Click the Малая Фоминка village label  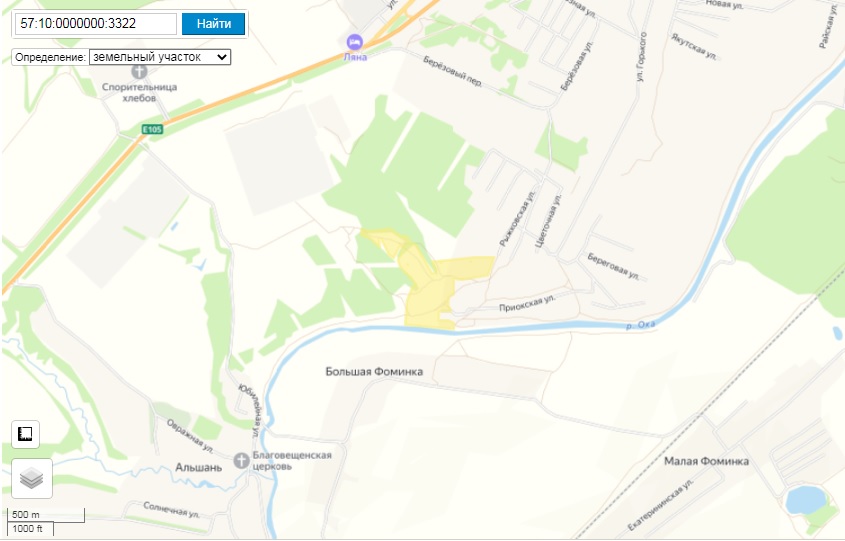pyautogui.click(x=706, y=461)
